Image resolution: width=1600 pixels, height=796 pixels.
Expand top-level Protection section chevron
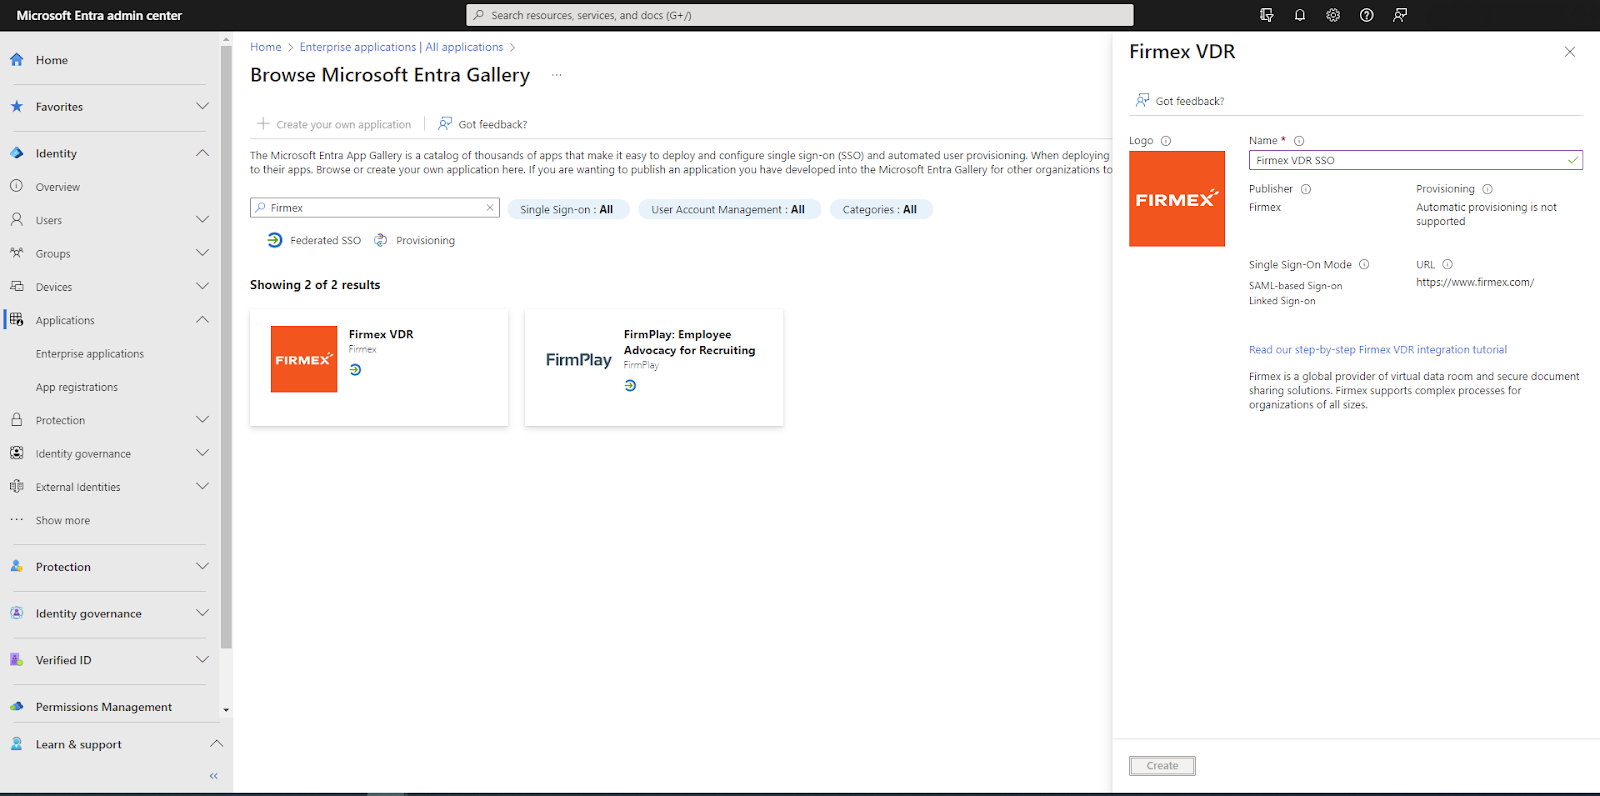coord(202,566)
